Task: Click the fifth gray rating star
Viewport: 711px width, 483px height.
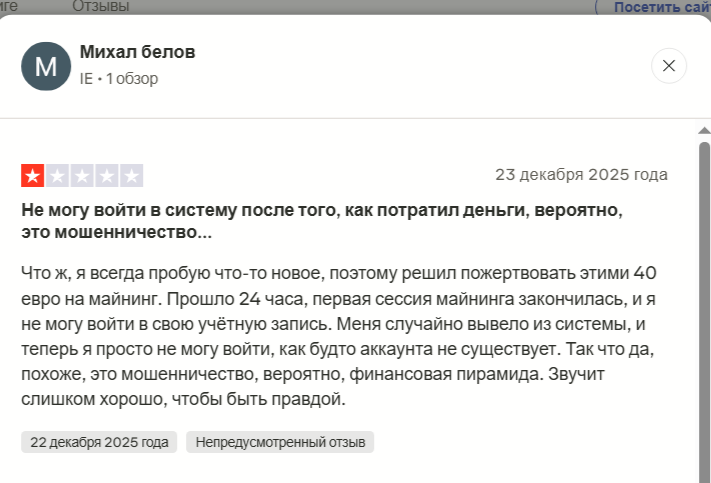Action: click(x=131, y=176)
